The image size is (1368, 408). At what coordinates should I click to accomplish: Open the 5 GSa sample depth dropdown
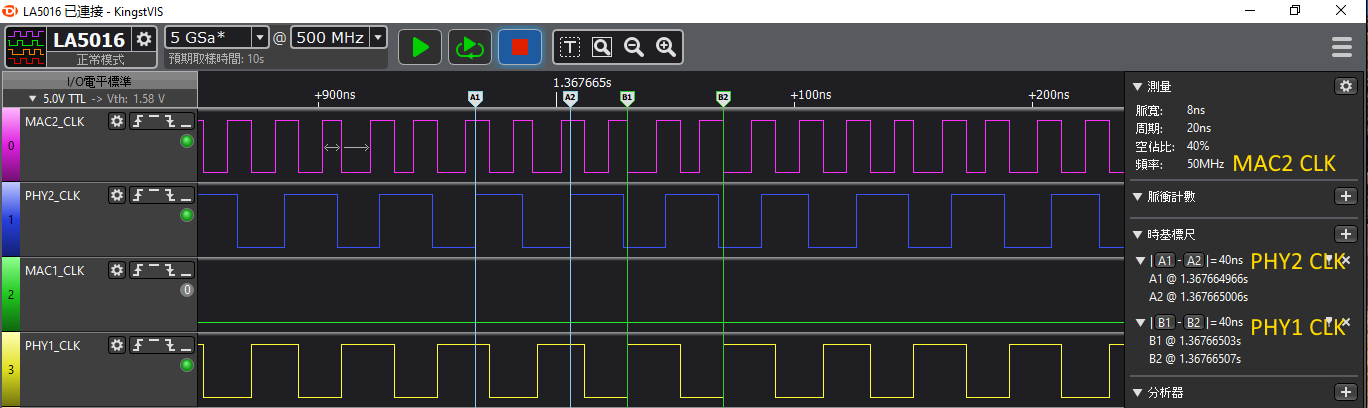click(x=260, y=37)
